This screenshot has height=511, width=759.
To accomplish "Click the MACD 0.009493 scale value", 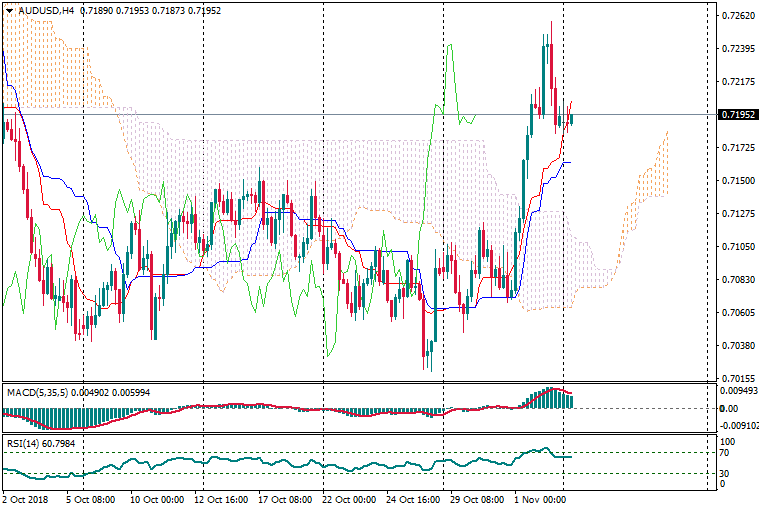I will click(x=739, y=392).
